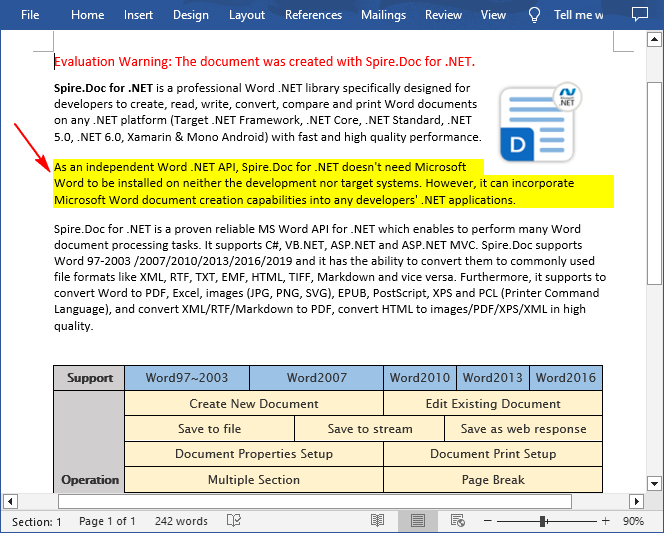The image size is (664, 533).
Task: Click the Save as web response cell
Action: (523, 429)
